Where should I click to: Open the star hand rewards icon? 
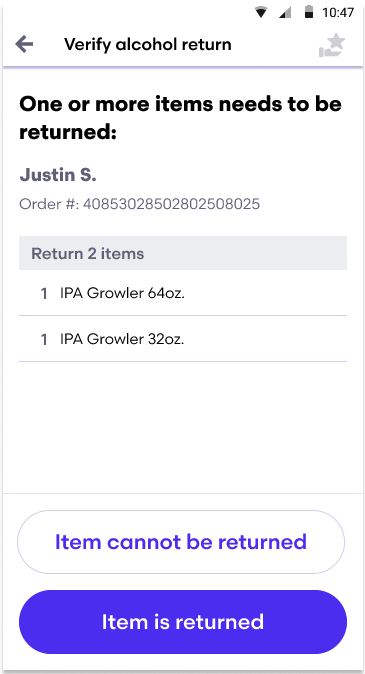point(332,46)
